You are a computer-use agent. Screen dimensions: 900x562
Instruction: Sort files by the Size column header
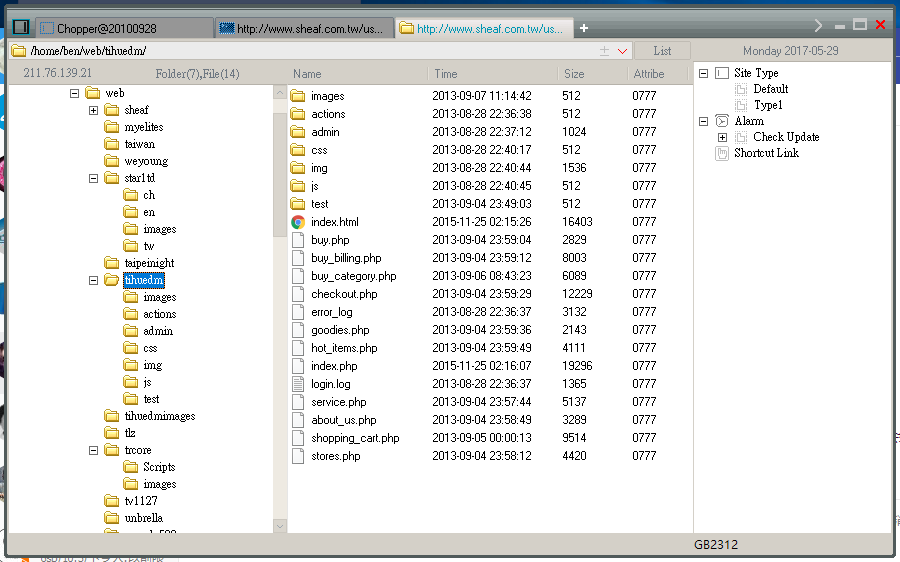coord(574,74)
